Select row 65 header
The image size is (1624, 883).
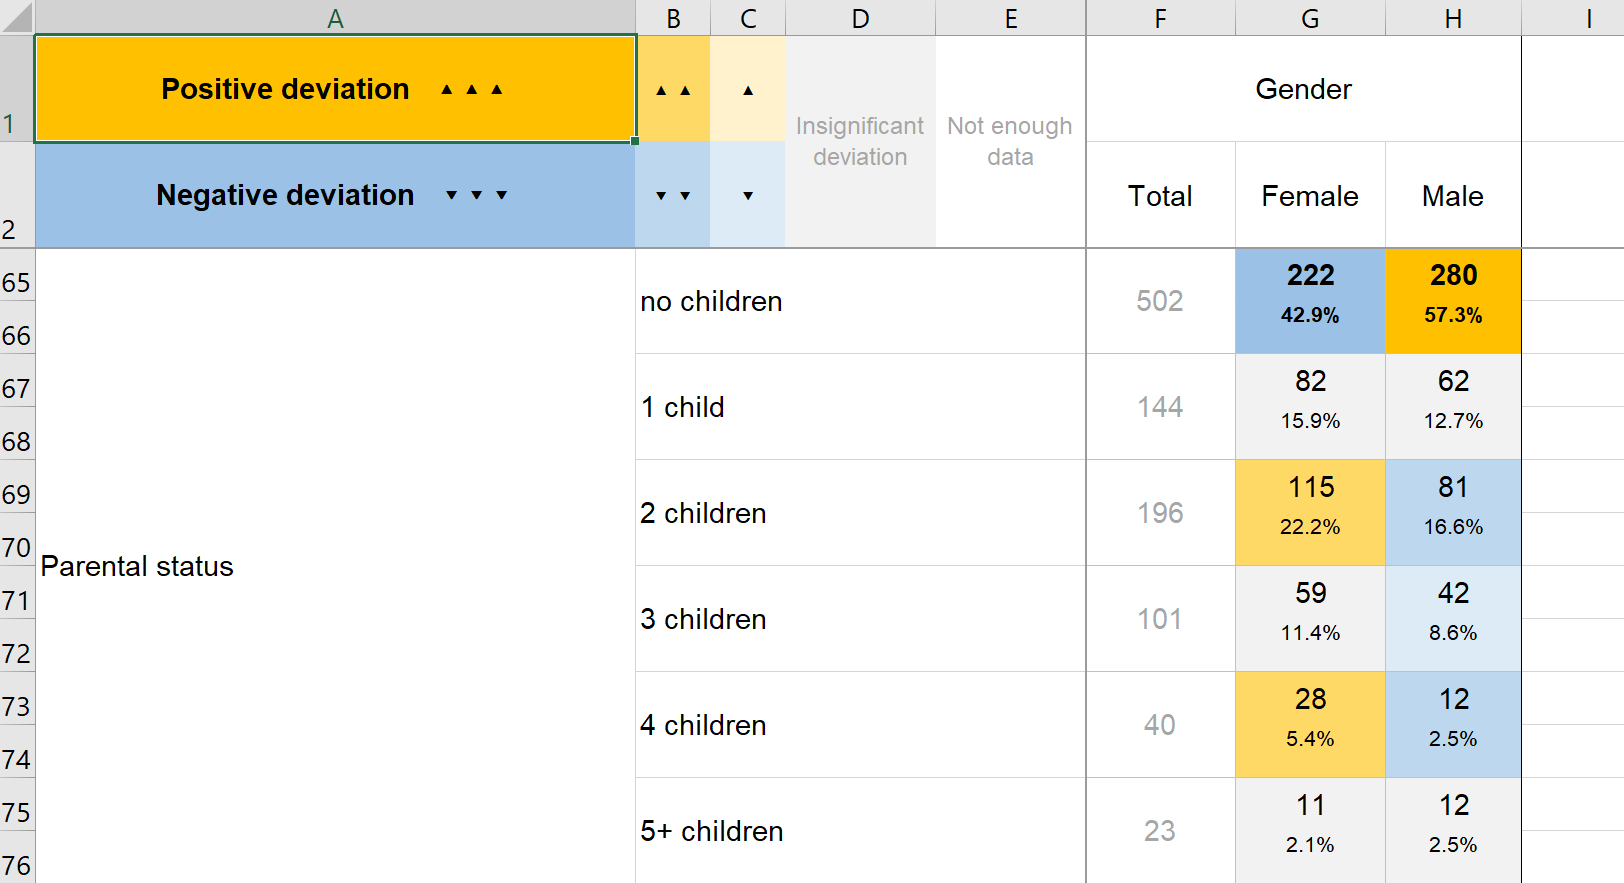[x=16, y=283]
